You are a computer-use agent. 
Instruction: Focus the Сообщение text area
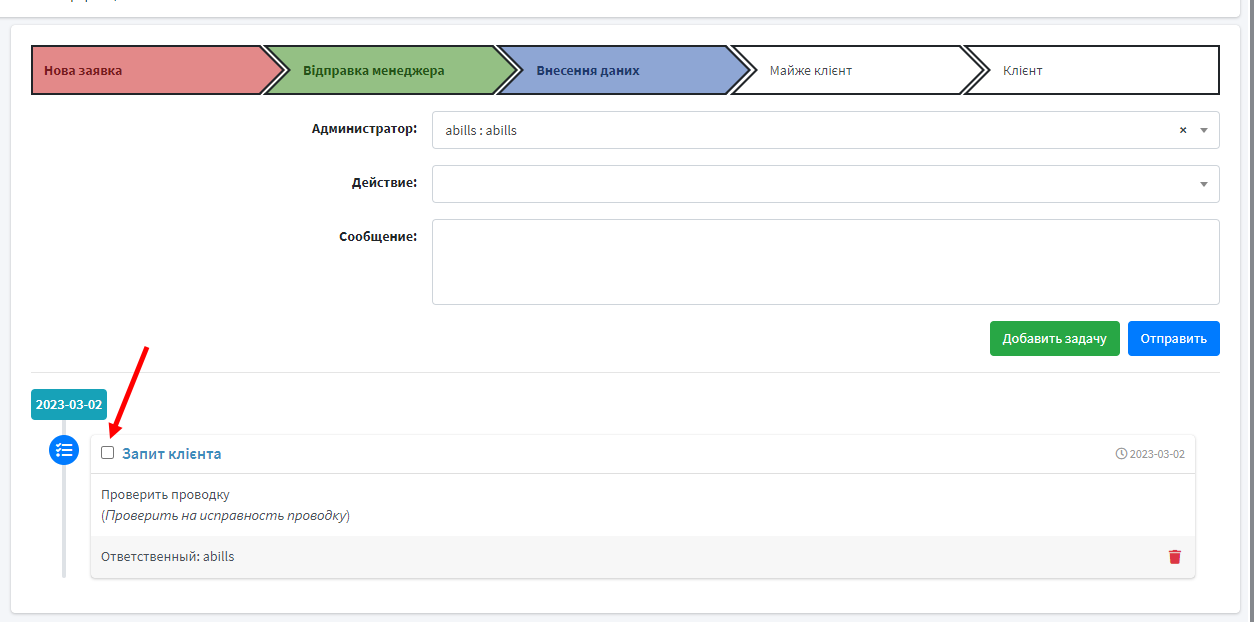825,262
